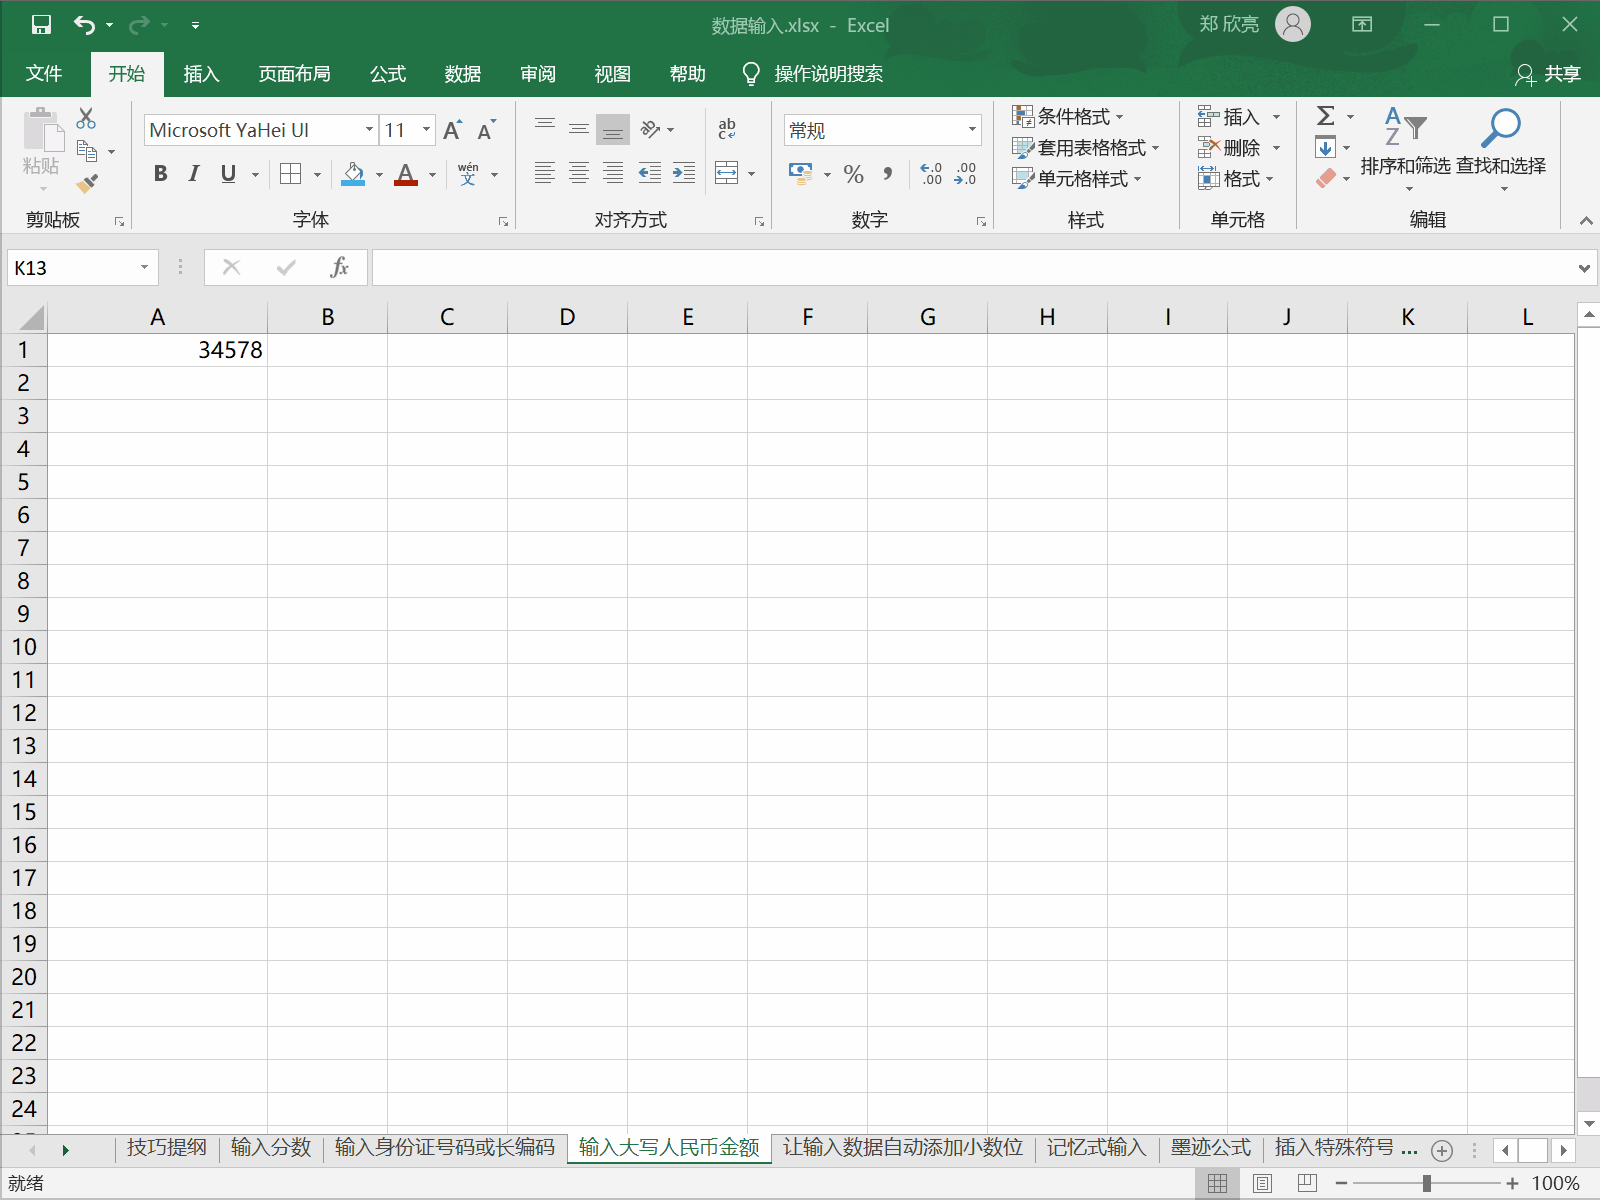
Task: Toggle bottom vertical alignment
Action: pyautogui.click(x=613, y=129)
